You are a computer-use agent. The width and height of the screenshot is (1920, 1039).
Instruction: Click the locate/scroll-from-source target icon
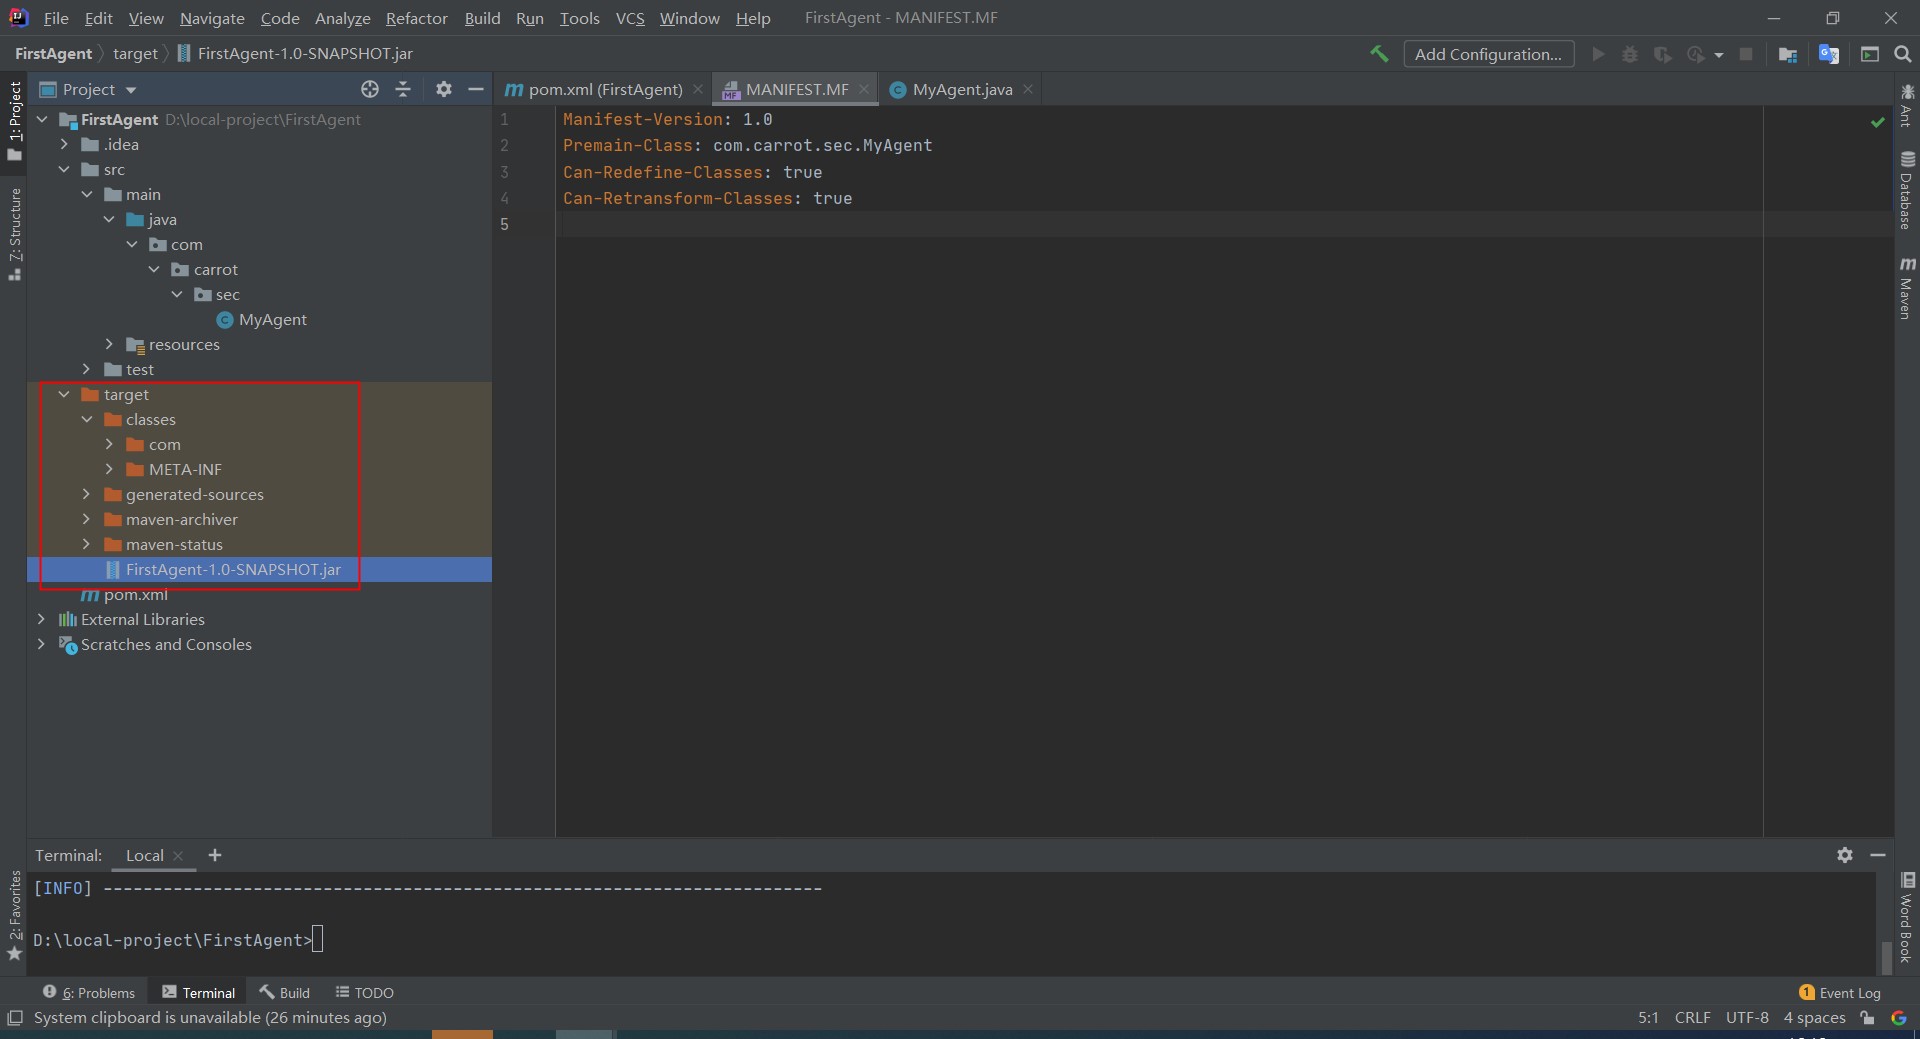[370, 89]
